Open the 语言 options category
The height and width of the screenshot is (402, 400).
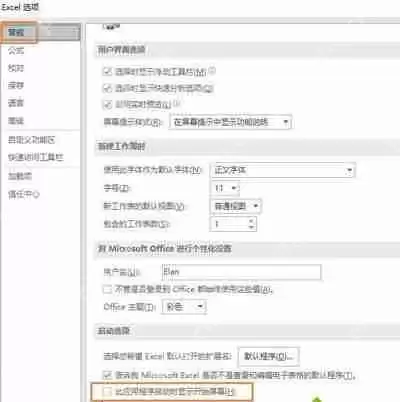(16, 103)
